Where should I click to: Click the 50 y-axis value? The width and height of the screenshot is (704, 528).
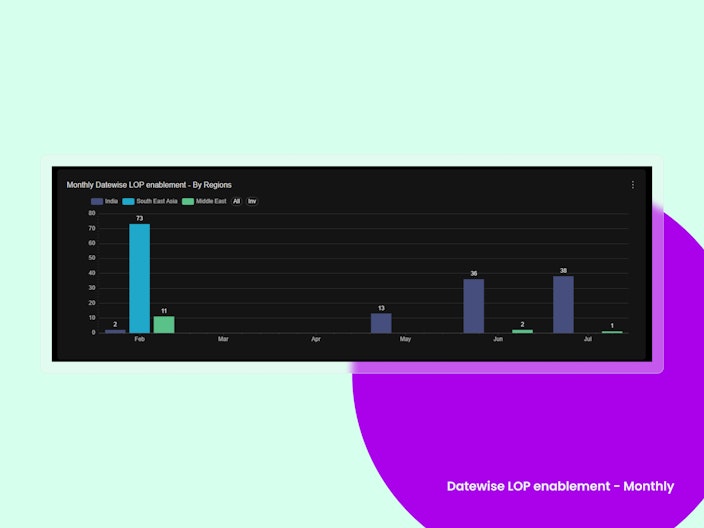point(92,258)
